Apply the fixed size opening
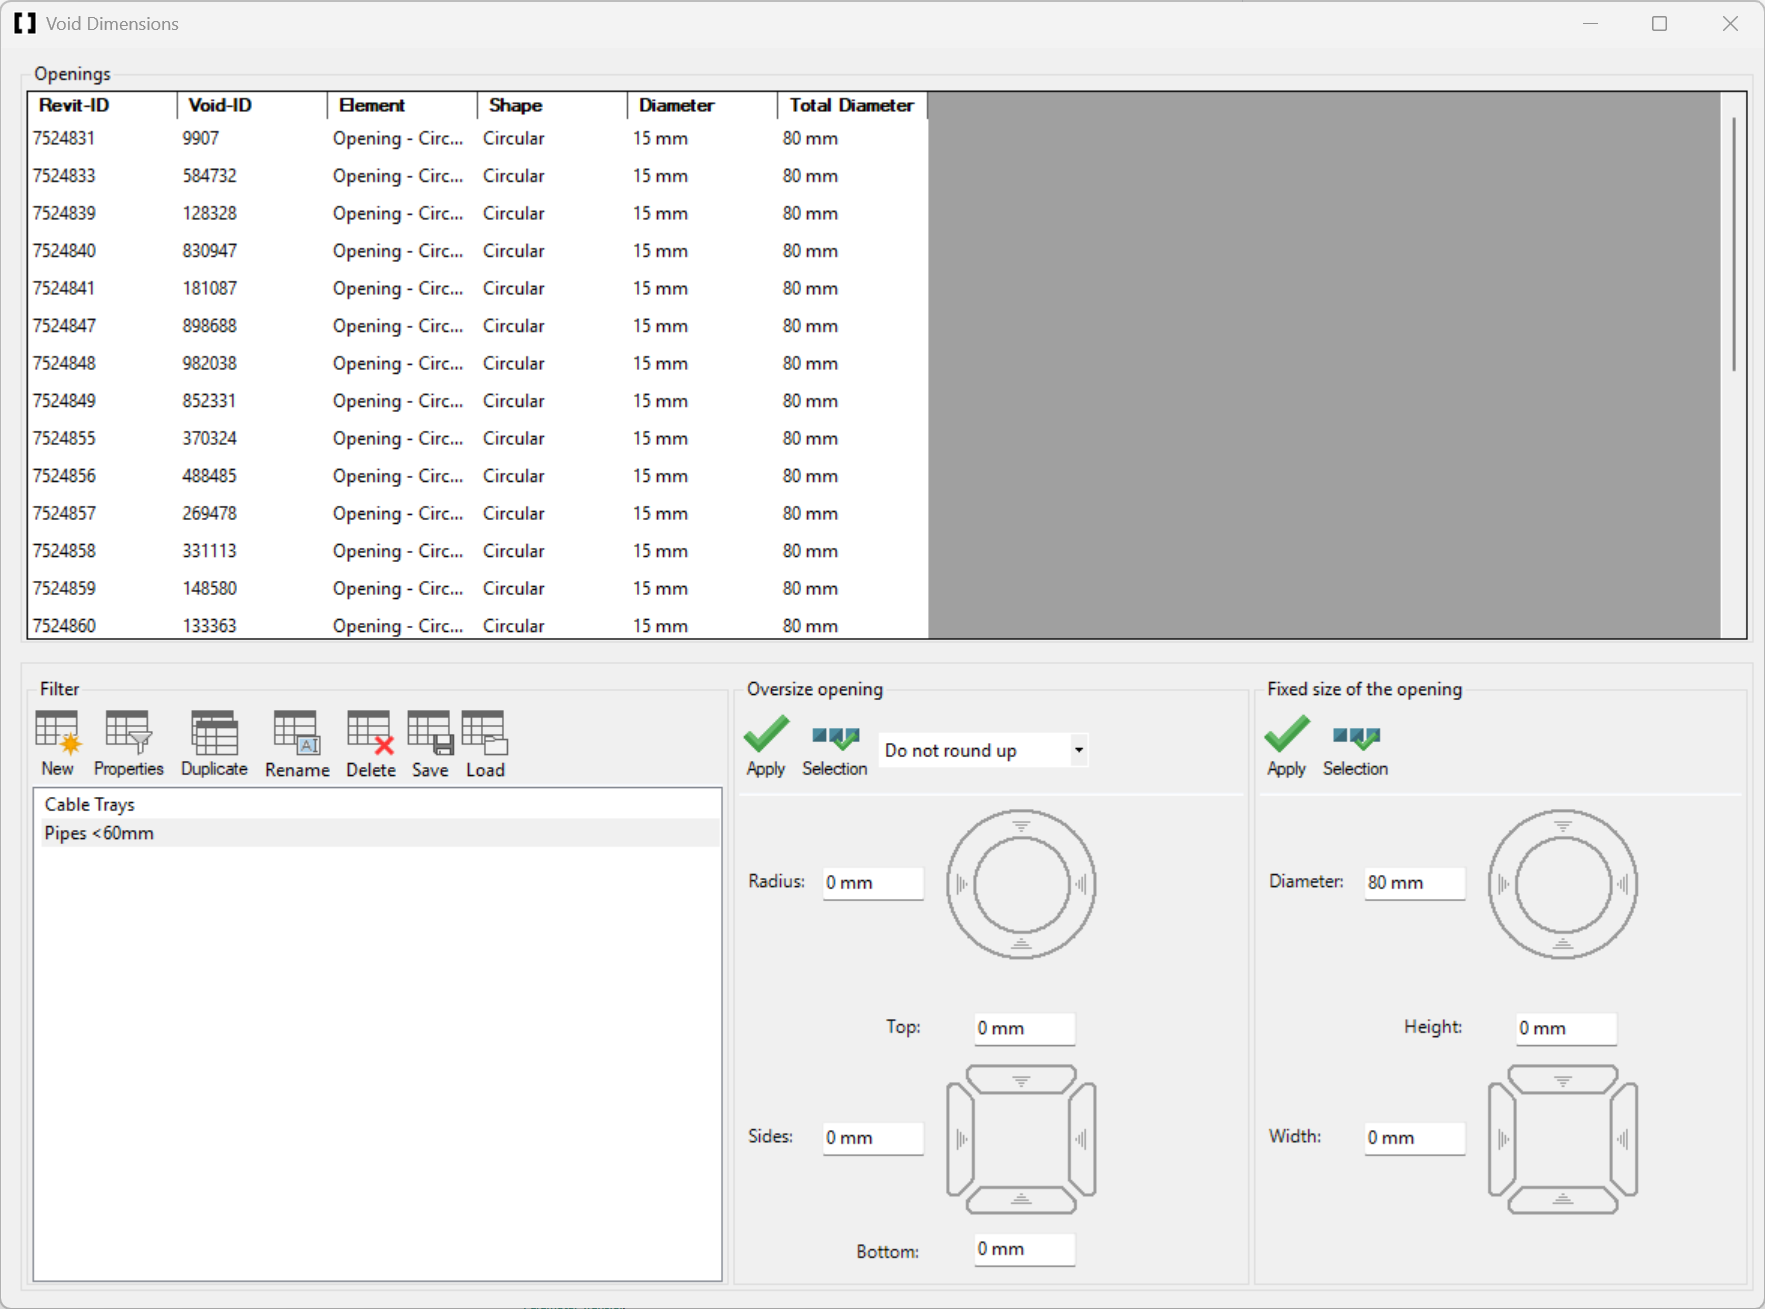Screen dimensions: 1765x1309 [1286, 746]
